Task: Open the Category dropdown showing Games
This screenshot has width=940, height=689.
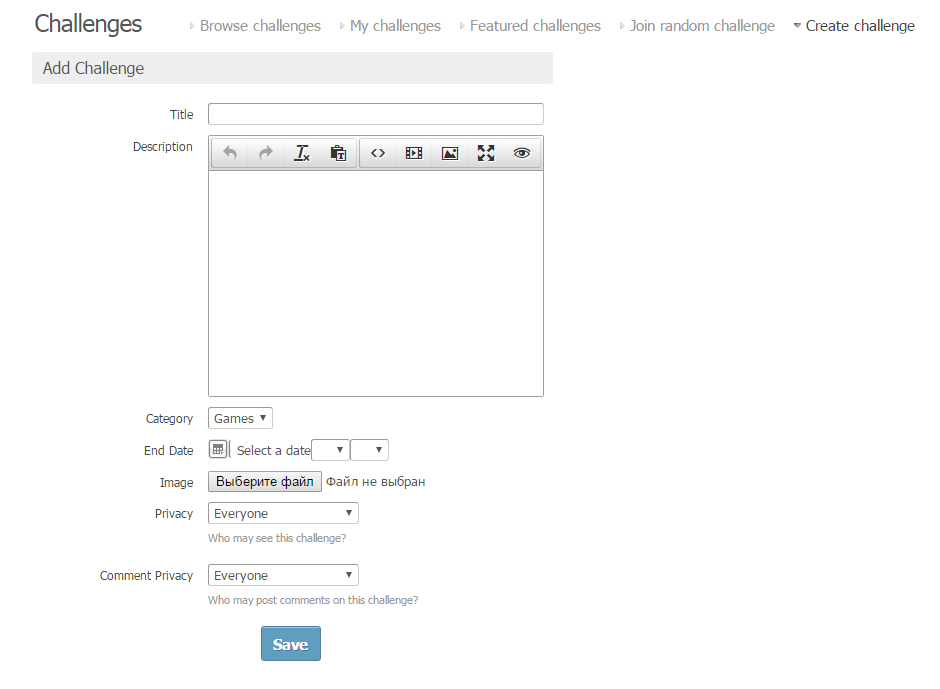Action: tap(240, 418)
